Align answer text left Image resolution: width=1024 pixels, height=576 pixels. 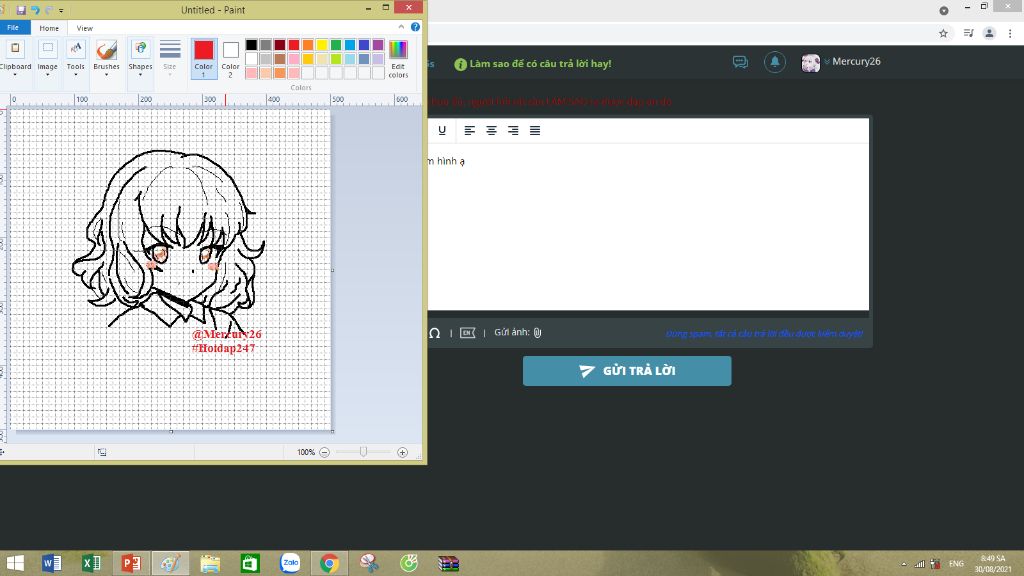[x=470, y=130]
